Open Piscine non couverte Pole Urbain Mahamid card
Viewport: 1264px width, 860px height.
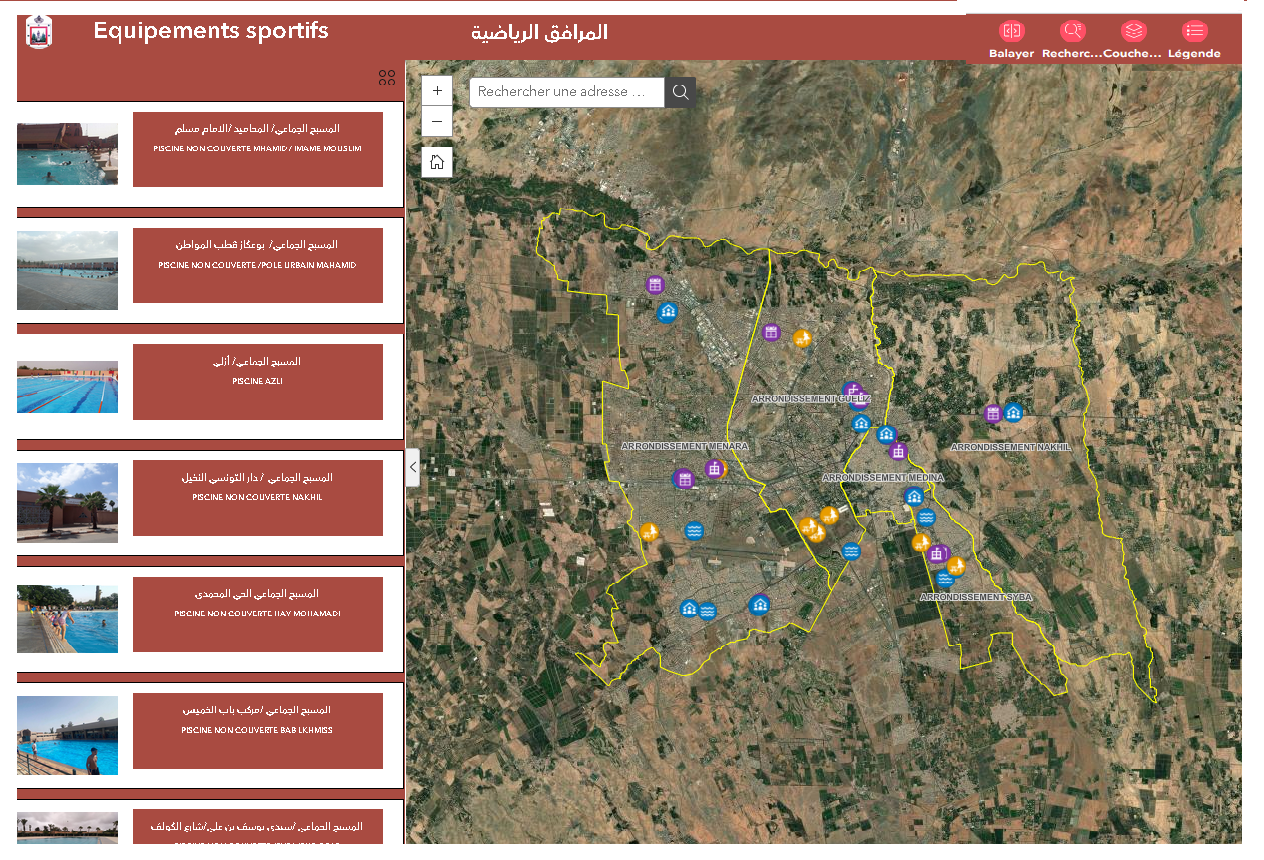[x=258, y=265]
